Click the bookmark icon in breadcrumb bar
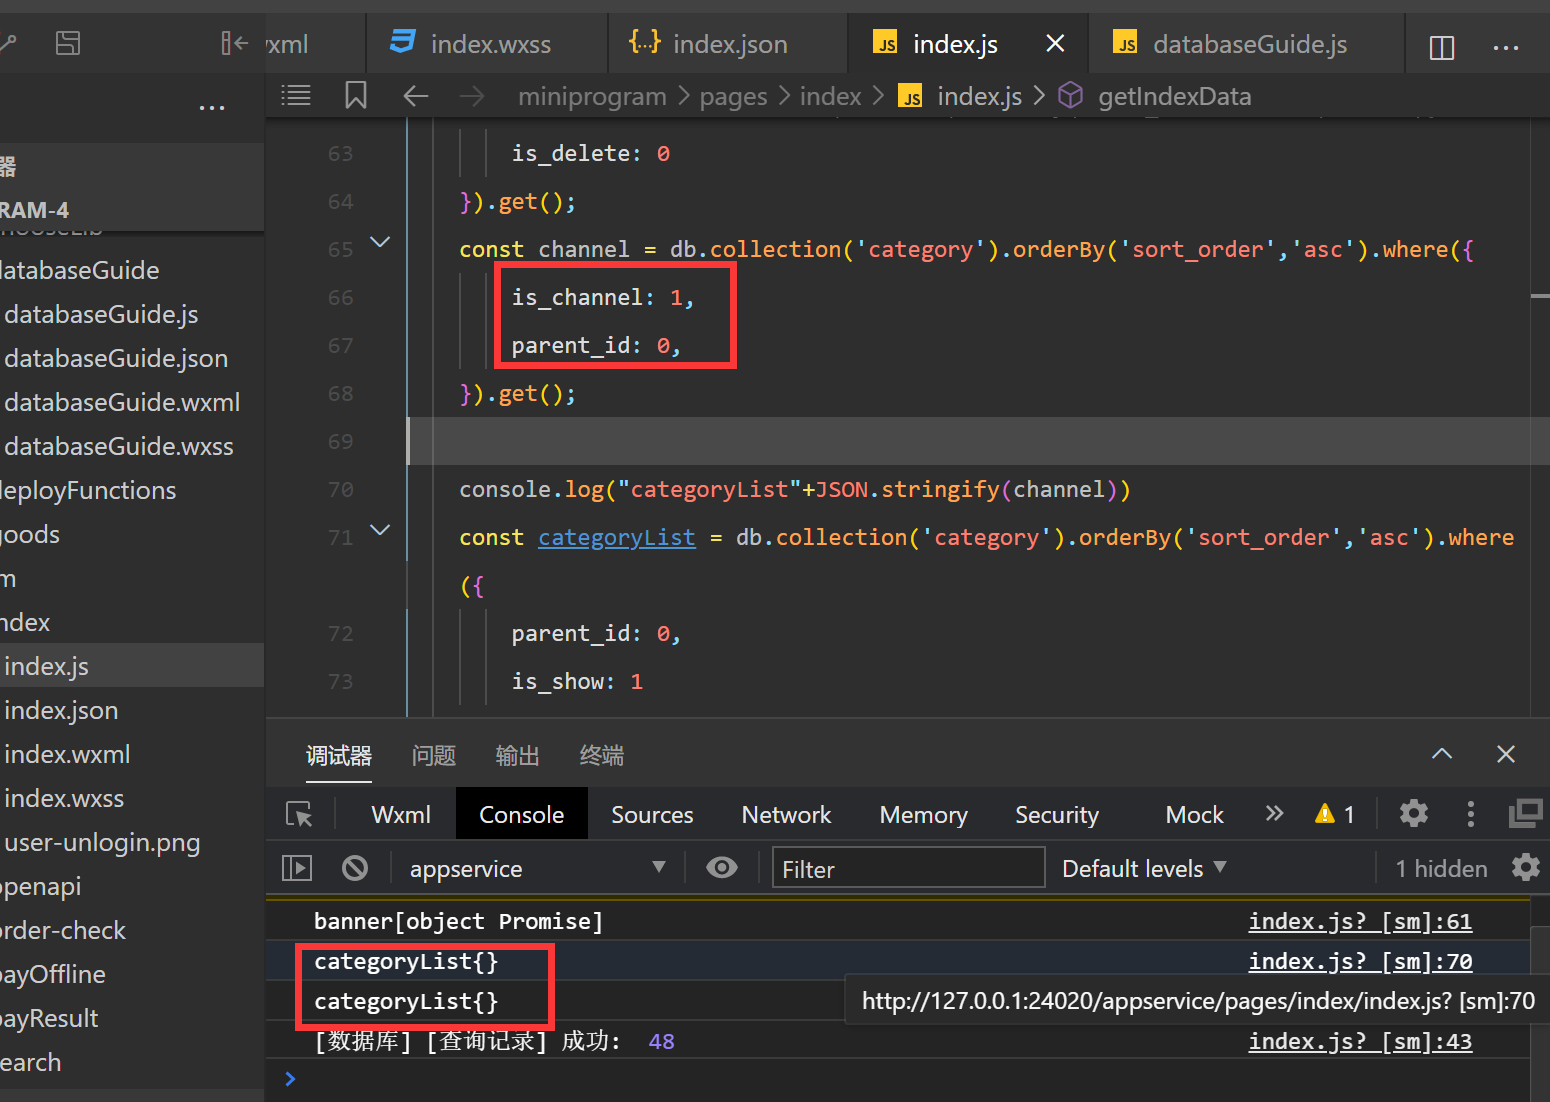Viewport: 1550px width, 1102px height. coord(355,96)
